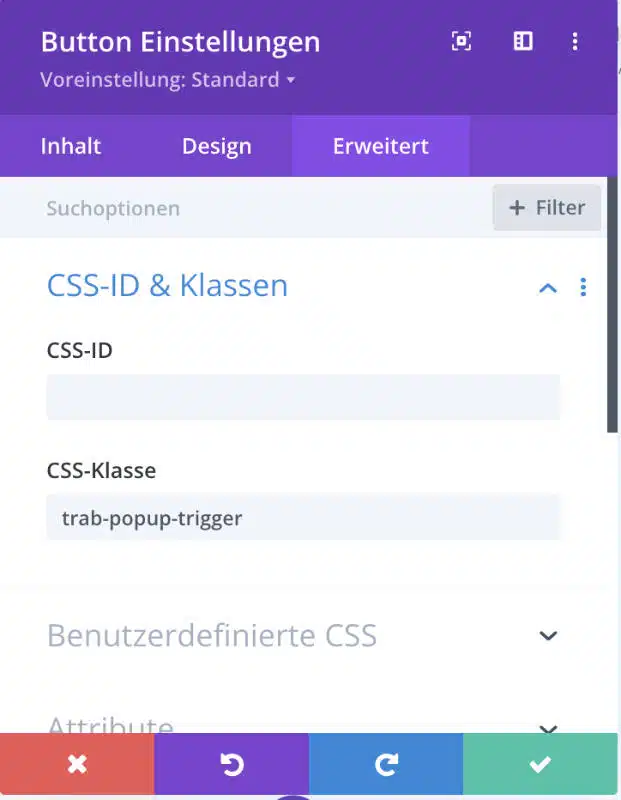Switch to the Inhalt tab

71,146
